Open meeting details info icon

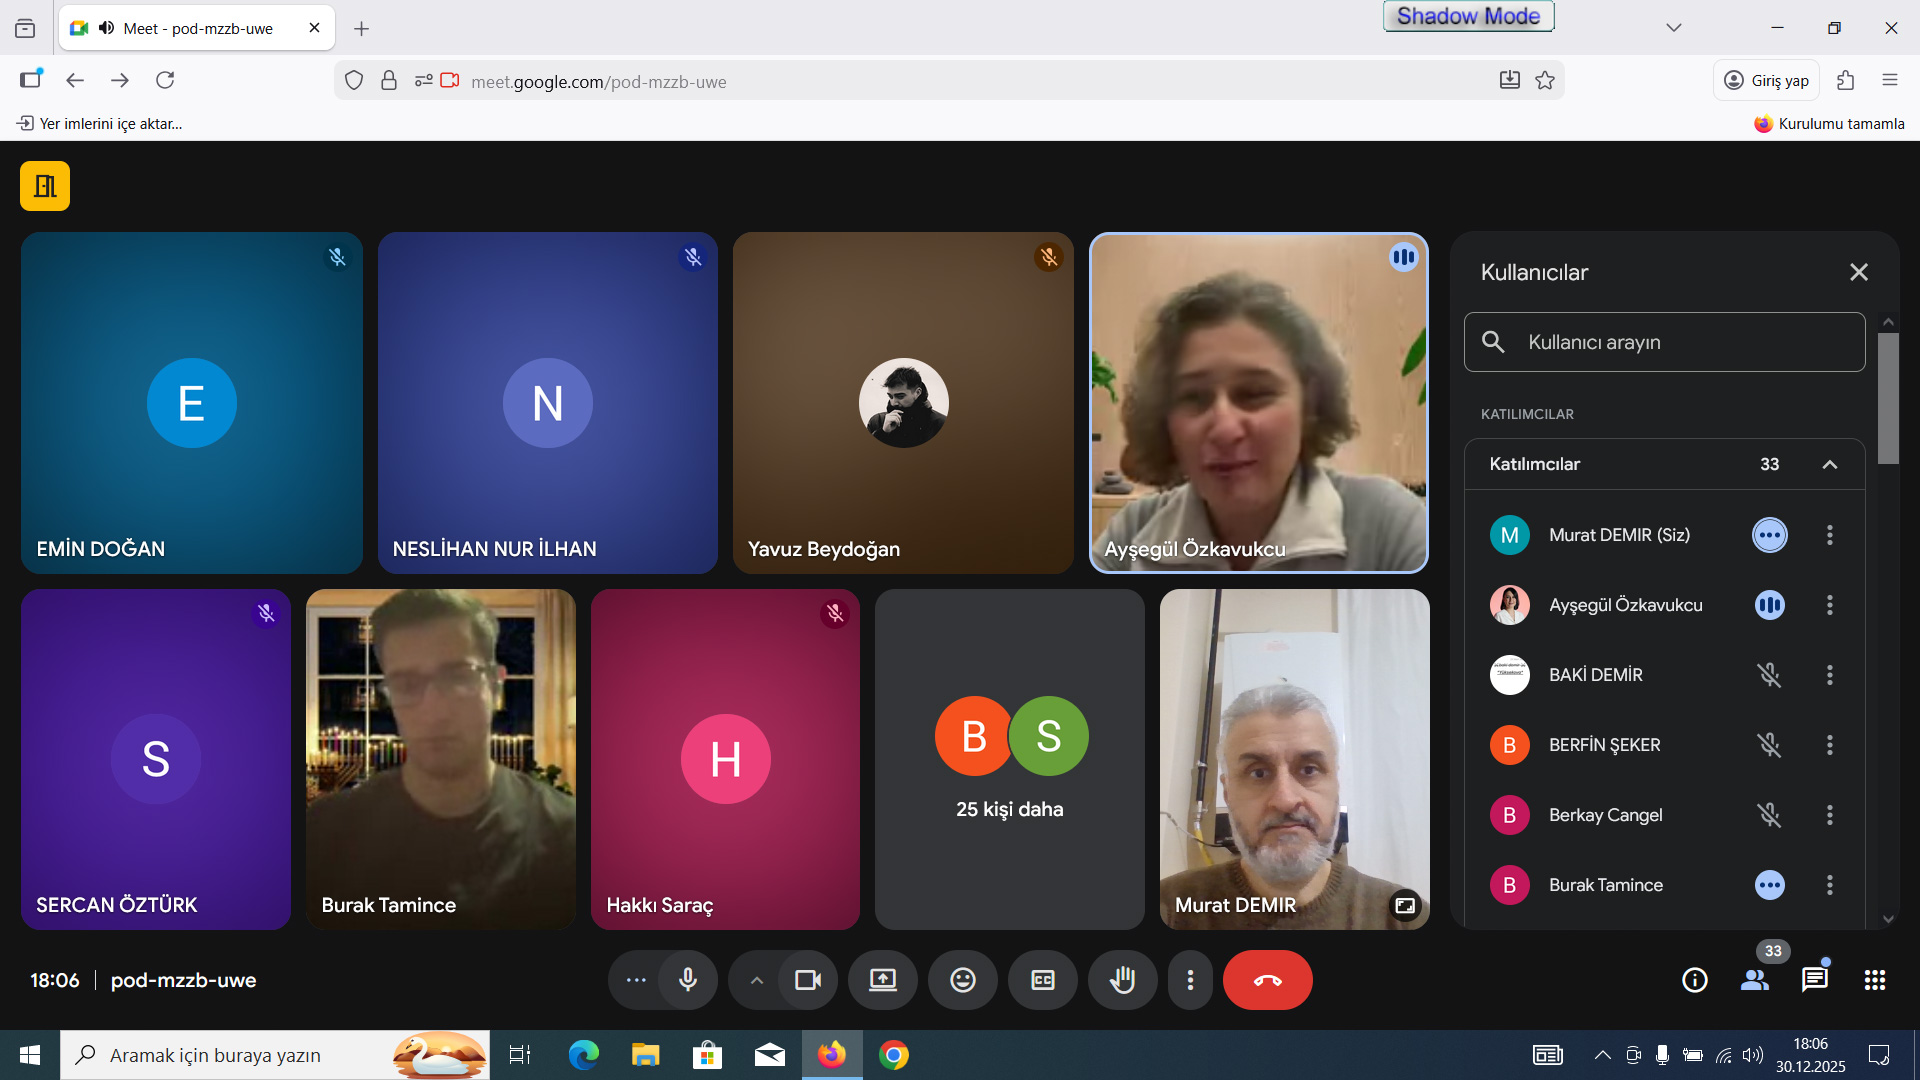click(x=1694, y=980)
